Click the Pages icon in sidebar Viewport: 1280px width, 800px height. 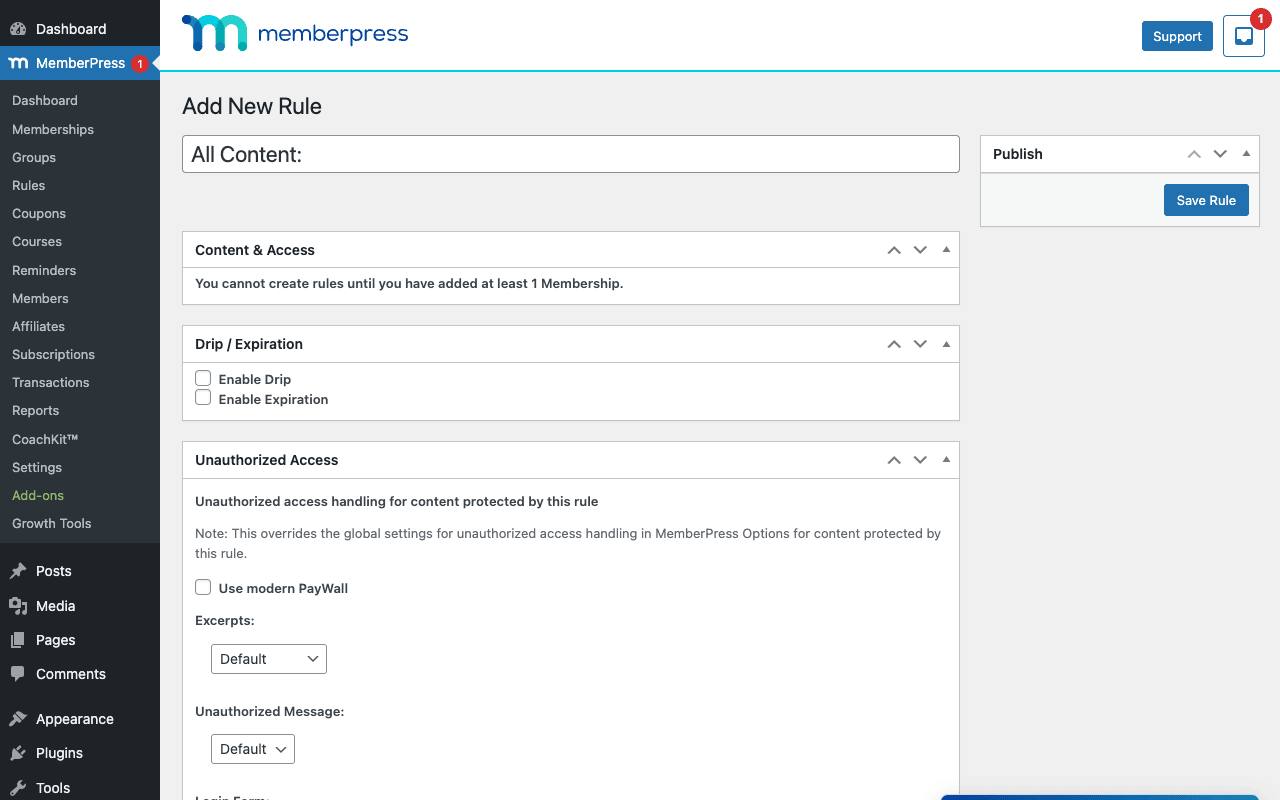pos(18,640)
